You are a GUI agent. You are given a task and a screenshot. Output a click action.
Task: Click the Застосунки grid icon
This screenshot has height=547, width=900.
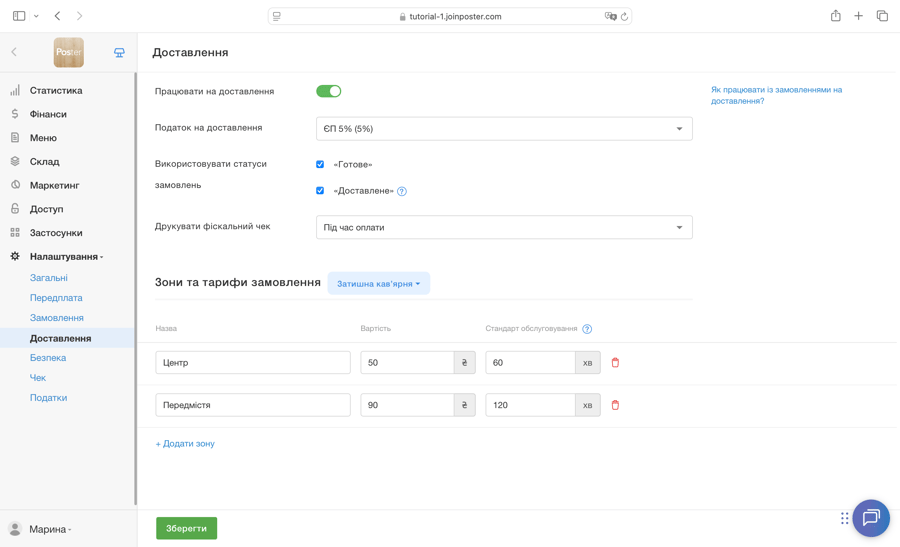tap(15, 232)
